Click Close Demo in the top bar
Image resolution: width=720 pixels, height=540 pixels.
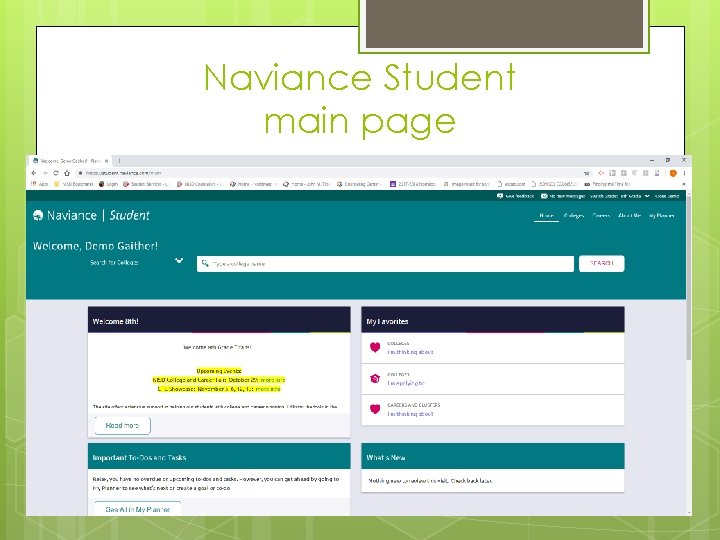tap(667, 196)
